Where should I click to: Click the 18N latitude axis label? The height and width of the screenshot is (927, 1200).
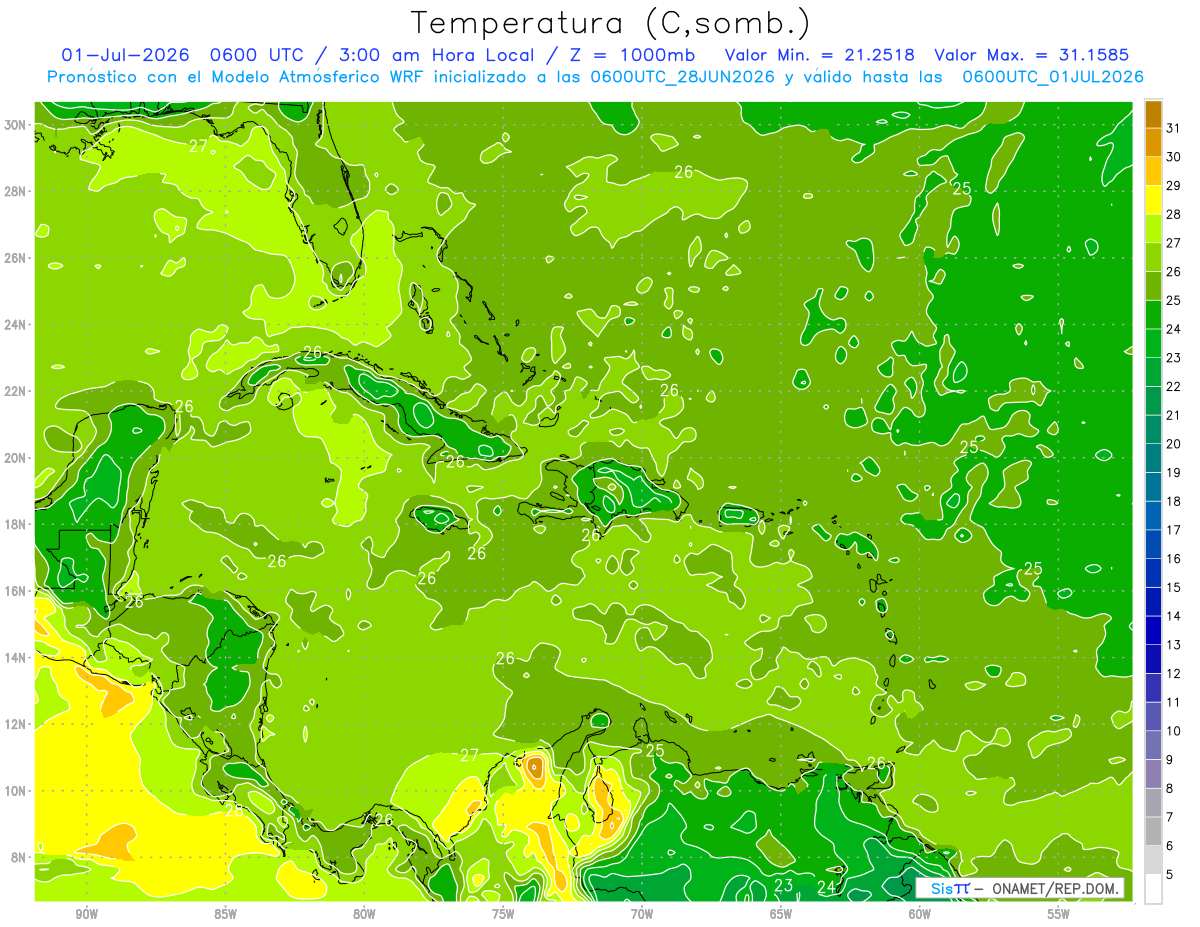17,524
